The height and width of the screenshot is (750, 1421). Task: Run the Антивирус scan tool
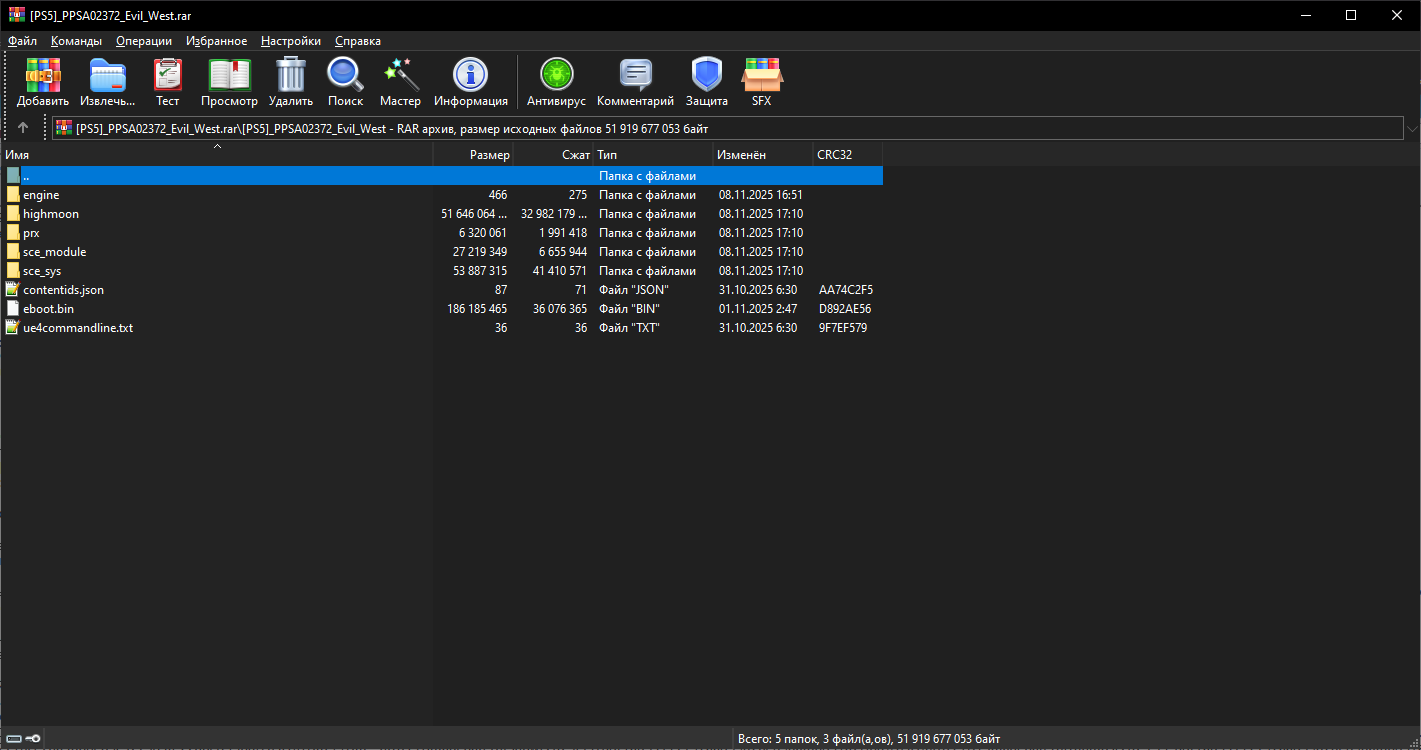coord(556,82)
